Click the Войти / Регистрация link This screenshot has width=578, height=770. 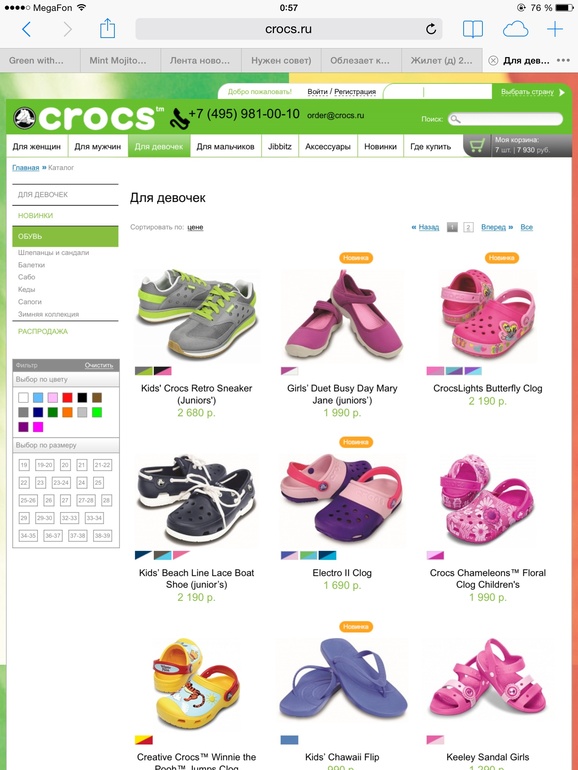341,91
